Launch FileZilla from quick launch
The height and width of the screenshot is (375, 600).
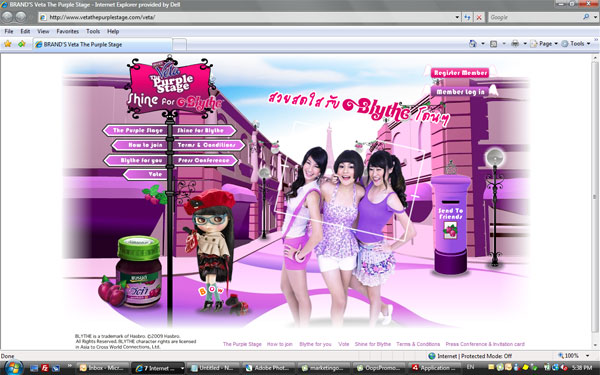(45, 368)
